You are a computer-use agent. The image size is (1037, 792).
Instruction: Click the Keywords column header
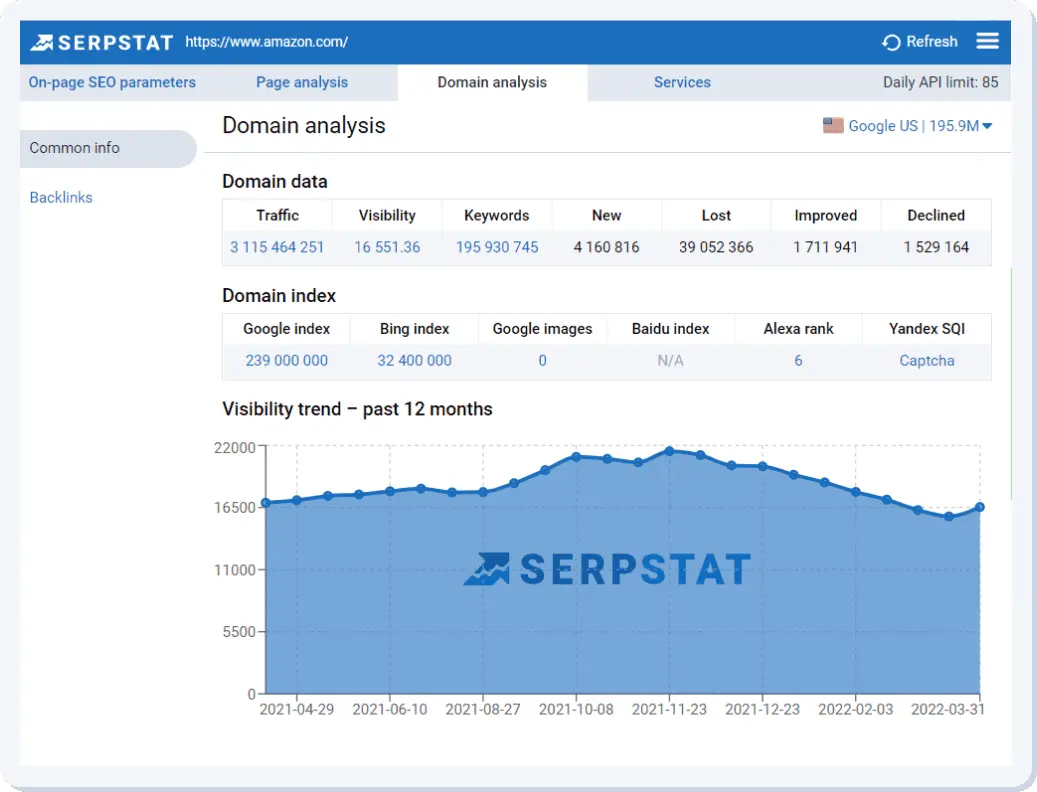(x=497, y=216)
